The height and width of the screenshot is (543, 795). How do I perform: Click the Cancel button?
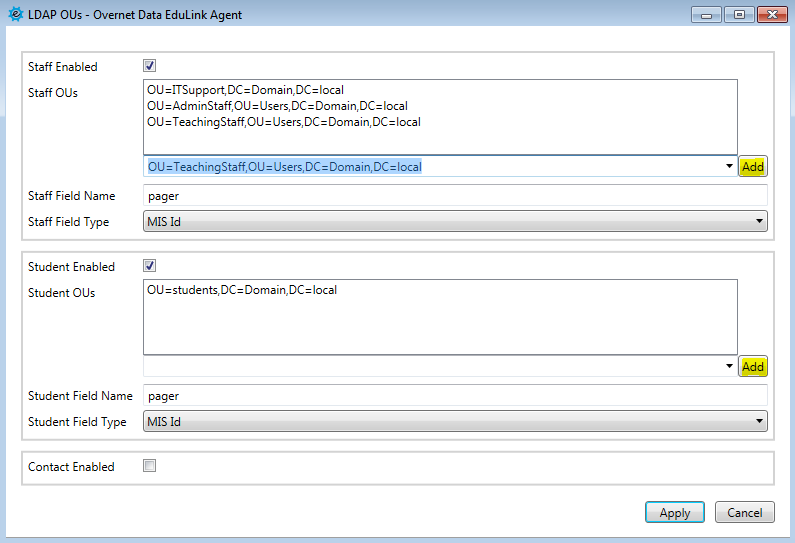745,512
